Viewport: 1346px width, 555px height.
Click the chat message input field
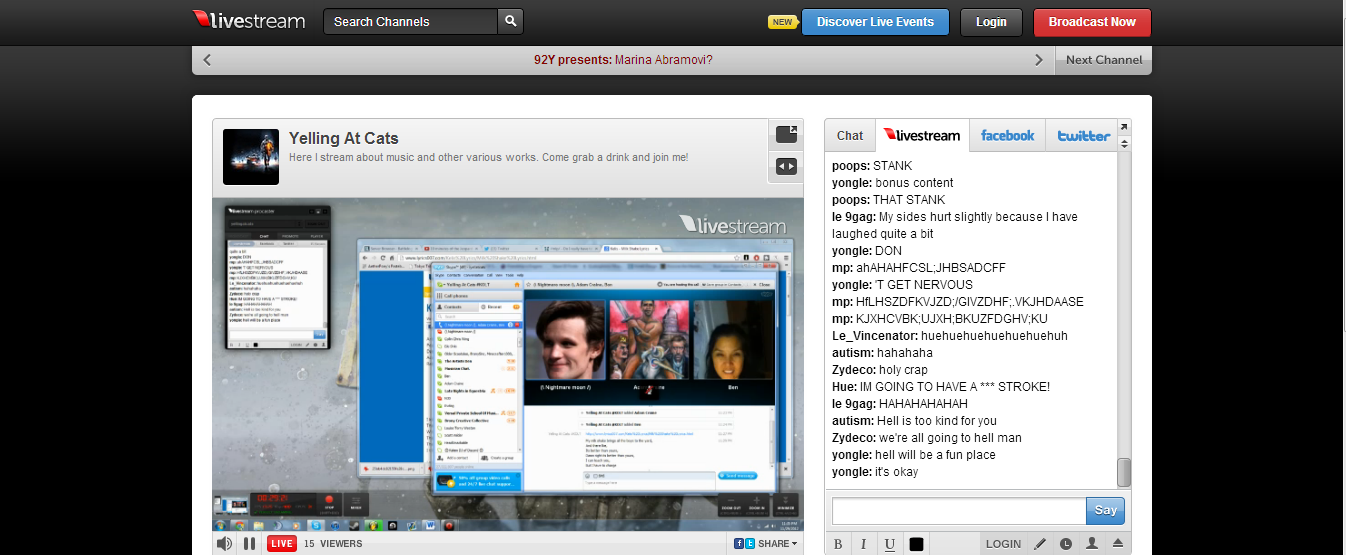958,510
